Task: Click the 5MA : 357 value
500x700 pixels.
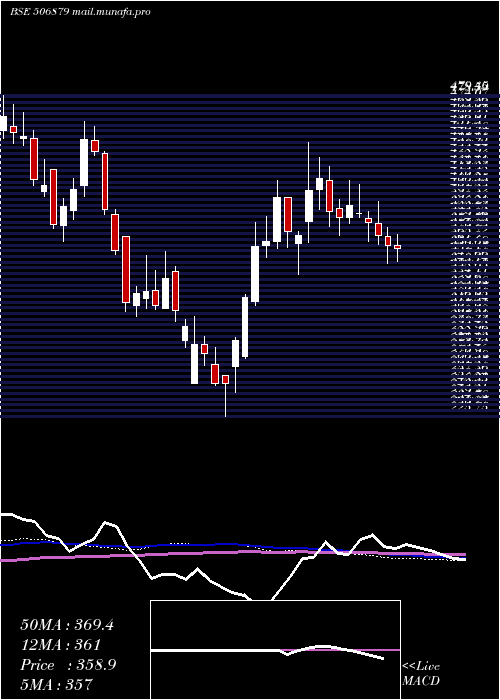Action: pyautogui.click(x=56, y=684)
